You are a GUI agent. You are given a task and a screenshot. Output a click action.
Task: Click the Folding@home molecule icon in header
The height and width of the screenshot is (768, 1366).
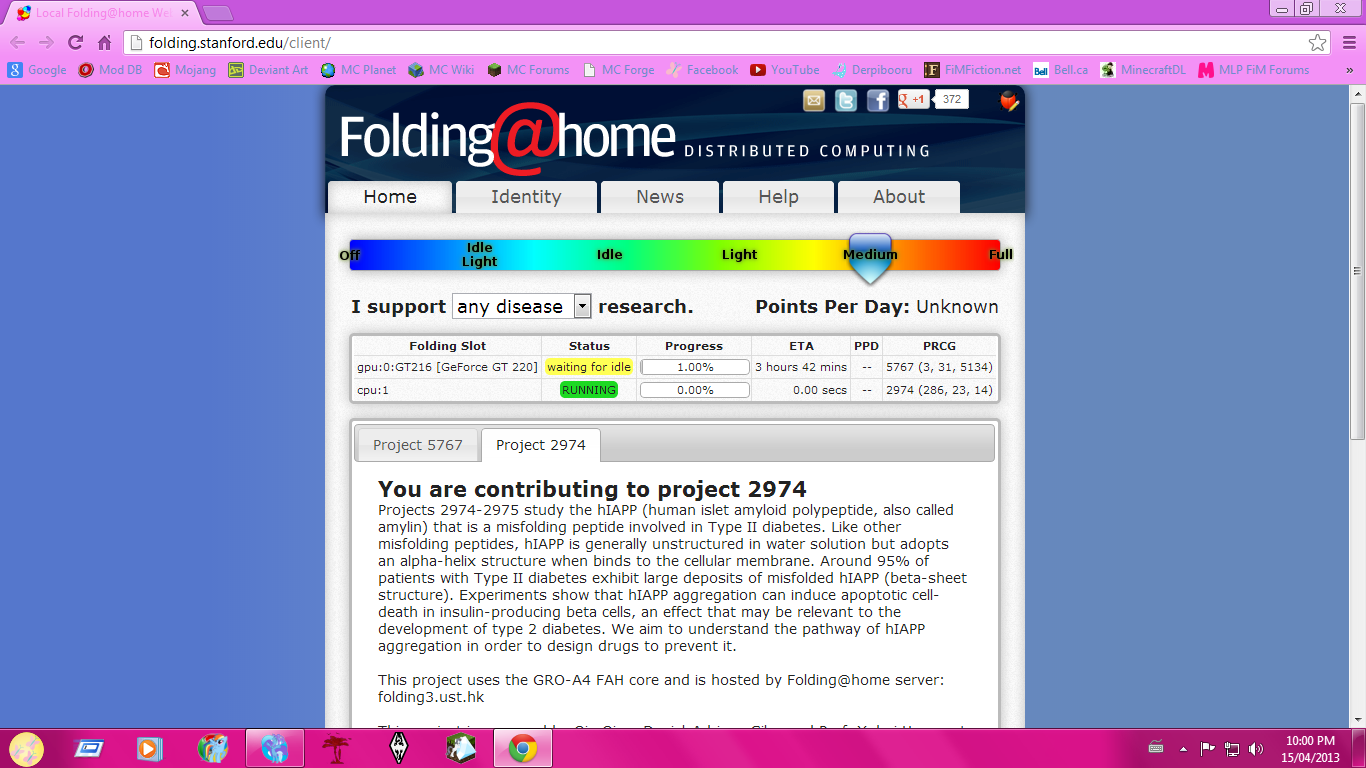[1010, 100]
